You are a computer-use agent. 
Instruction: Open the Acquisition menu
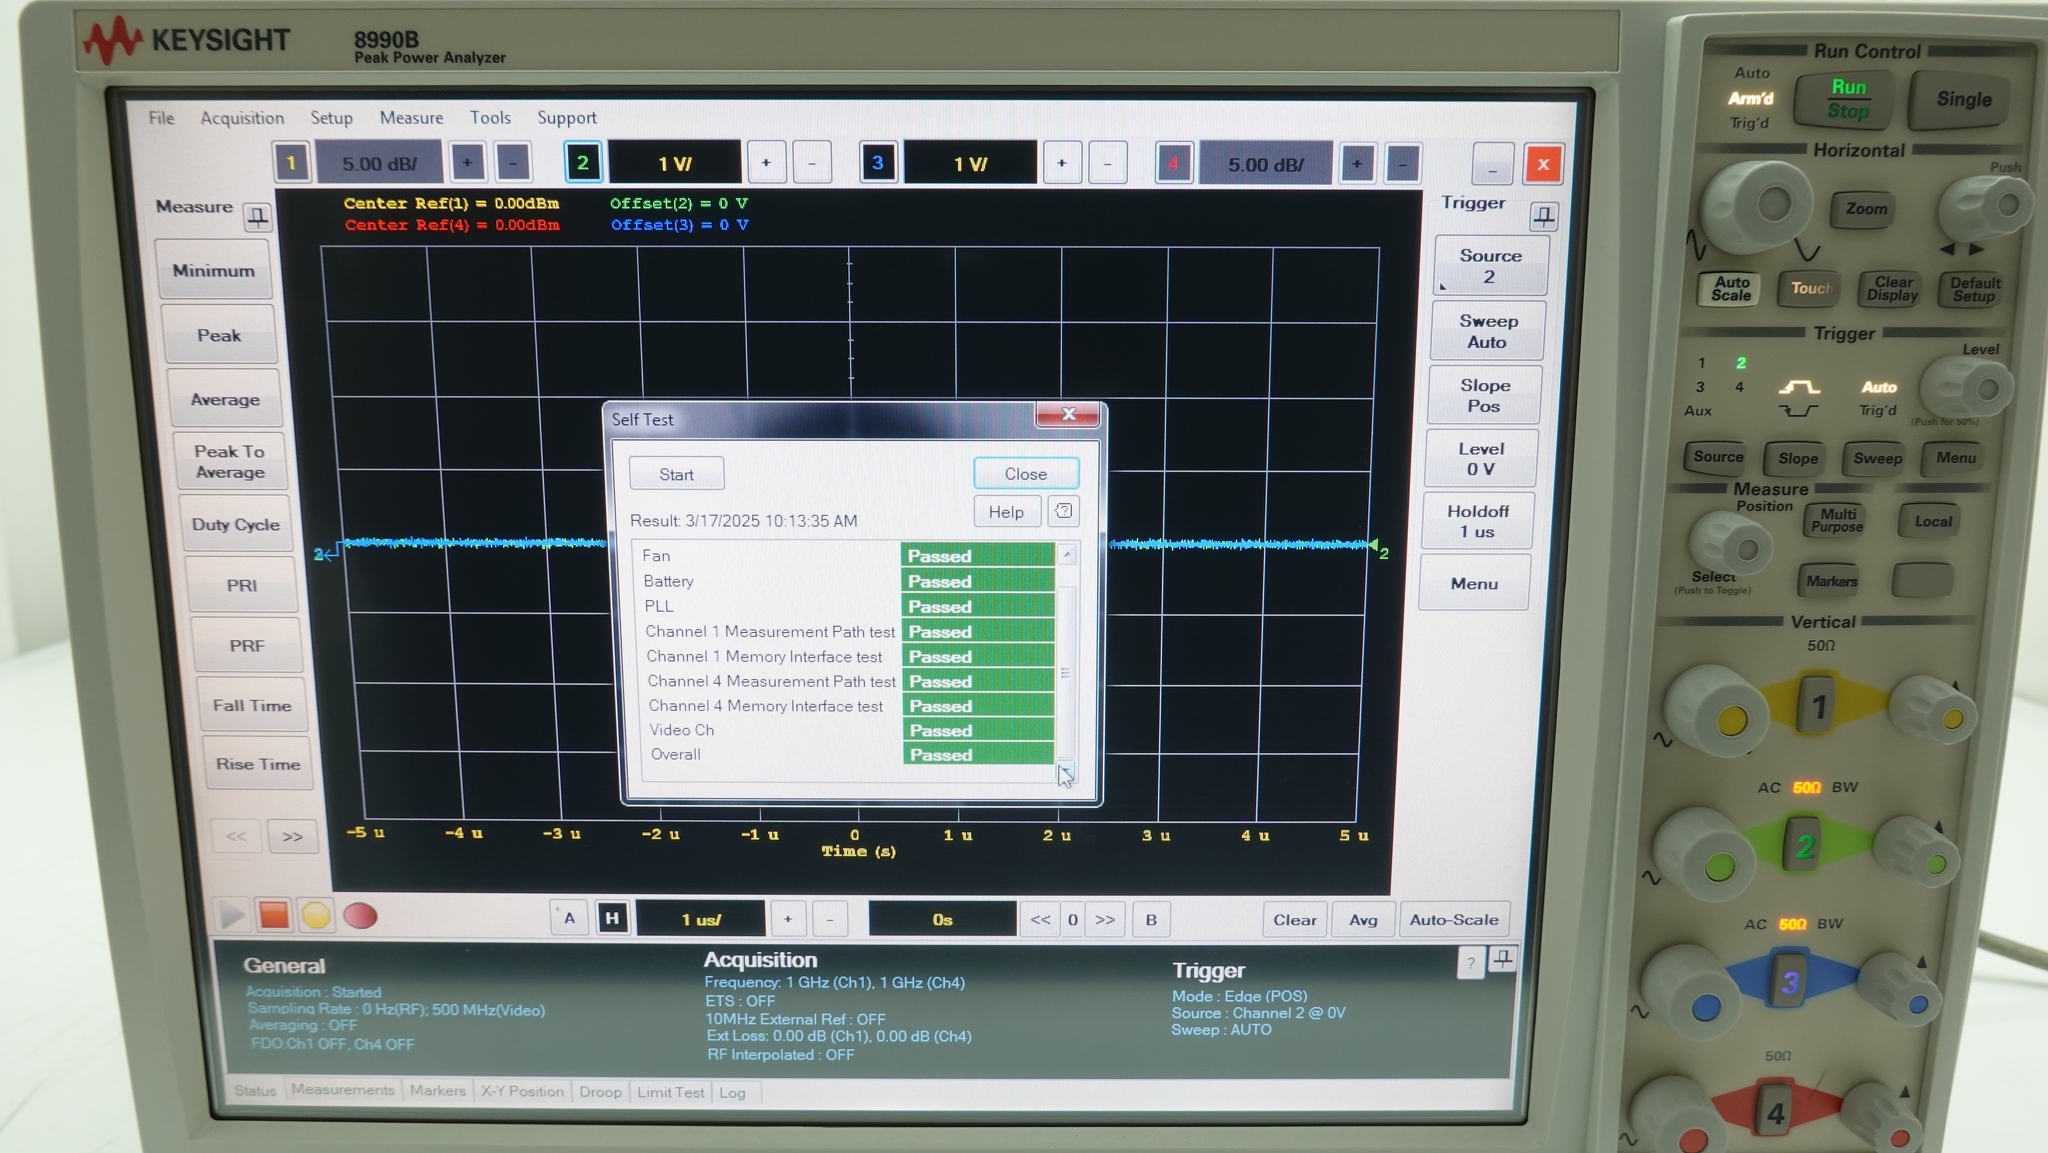click(x=242, y=118)
